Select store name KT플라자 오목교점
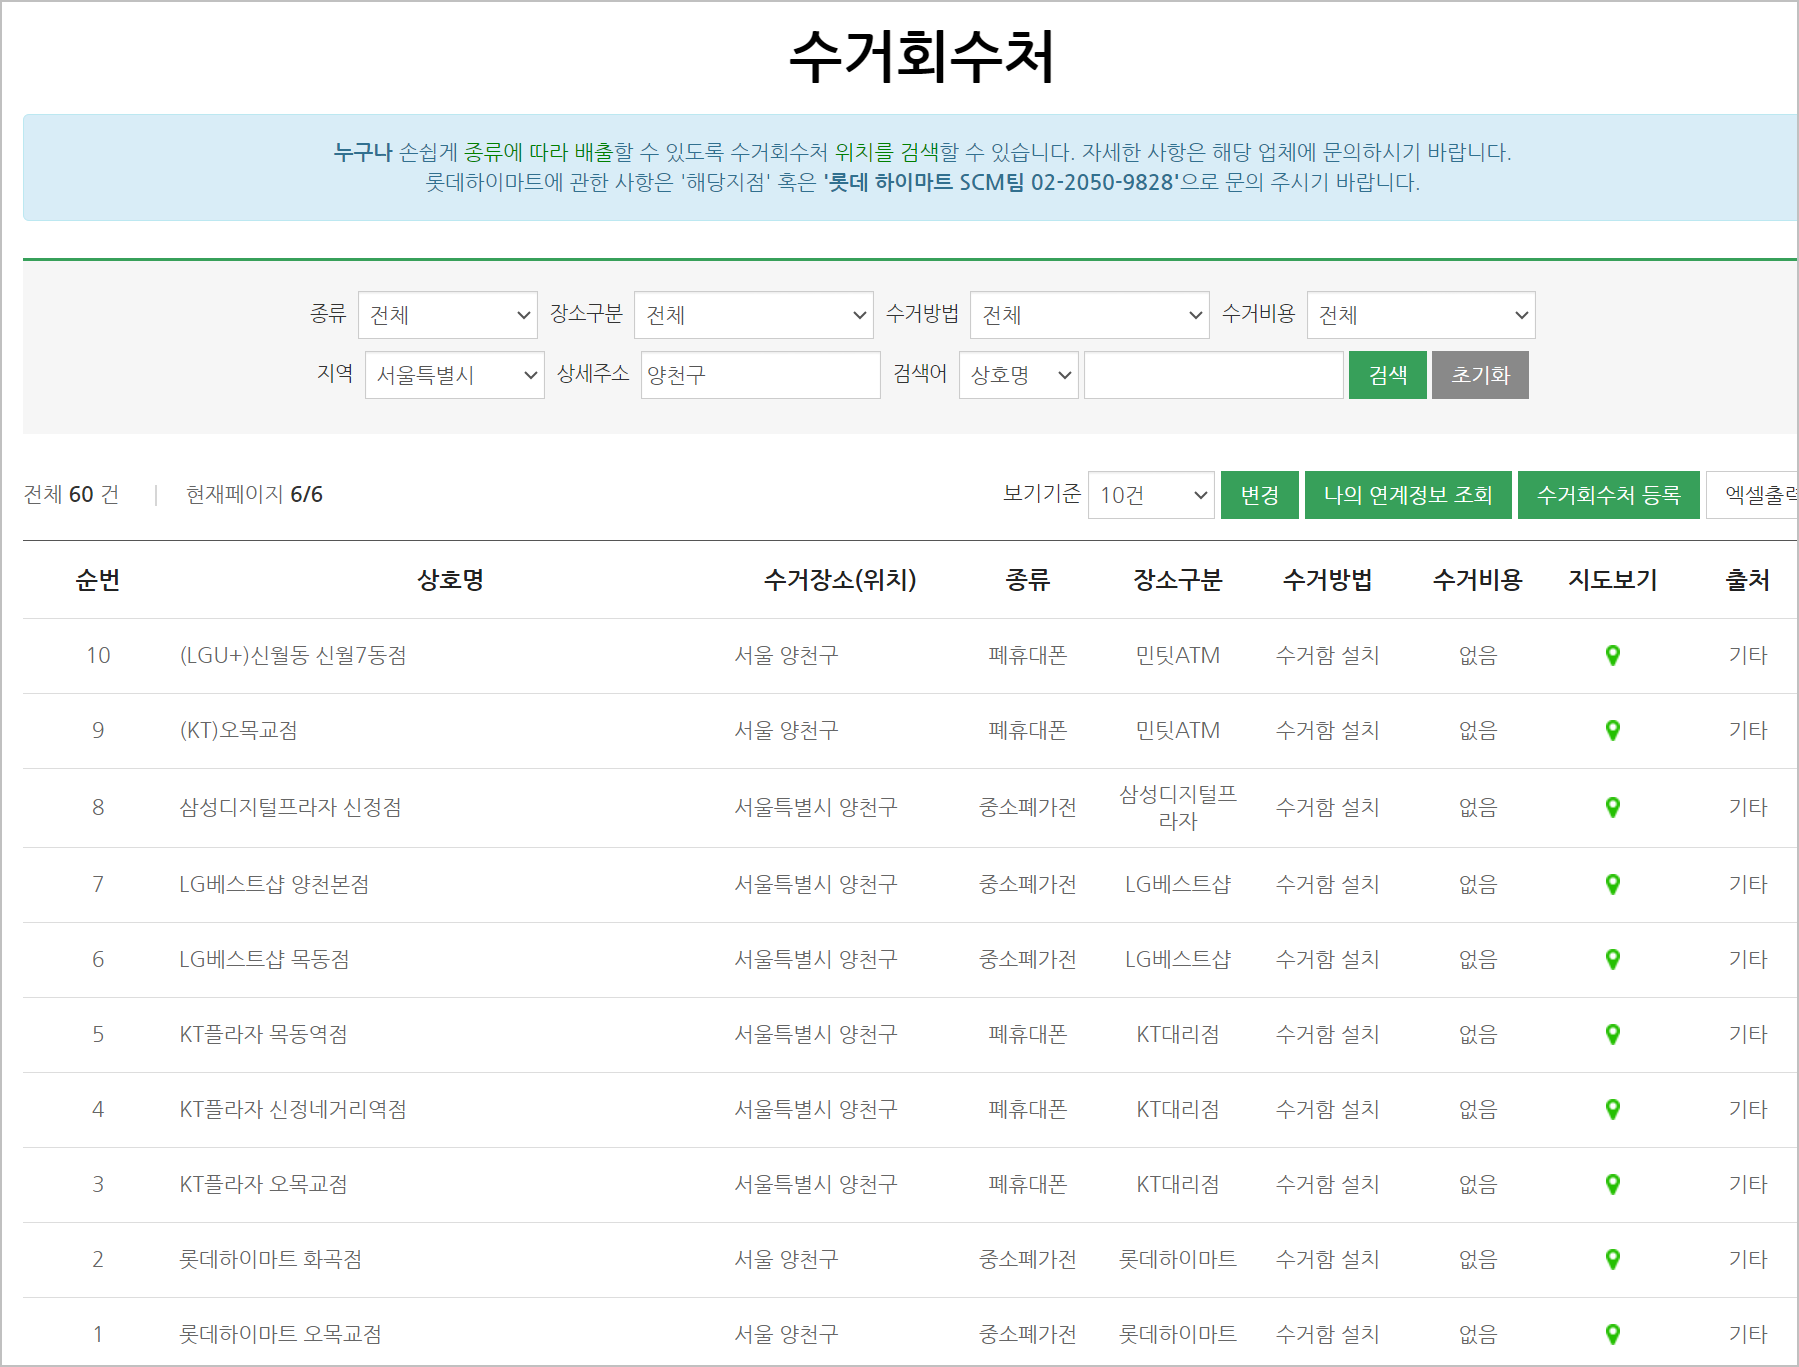 tap(263, 1184)
